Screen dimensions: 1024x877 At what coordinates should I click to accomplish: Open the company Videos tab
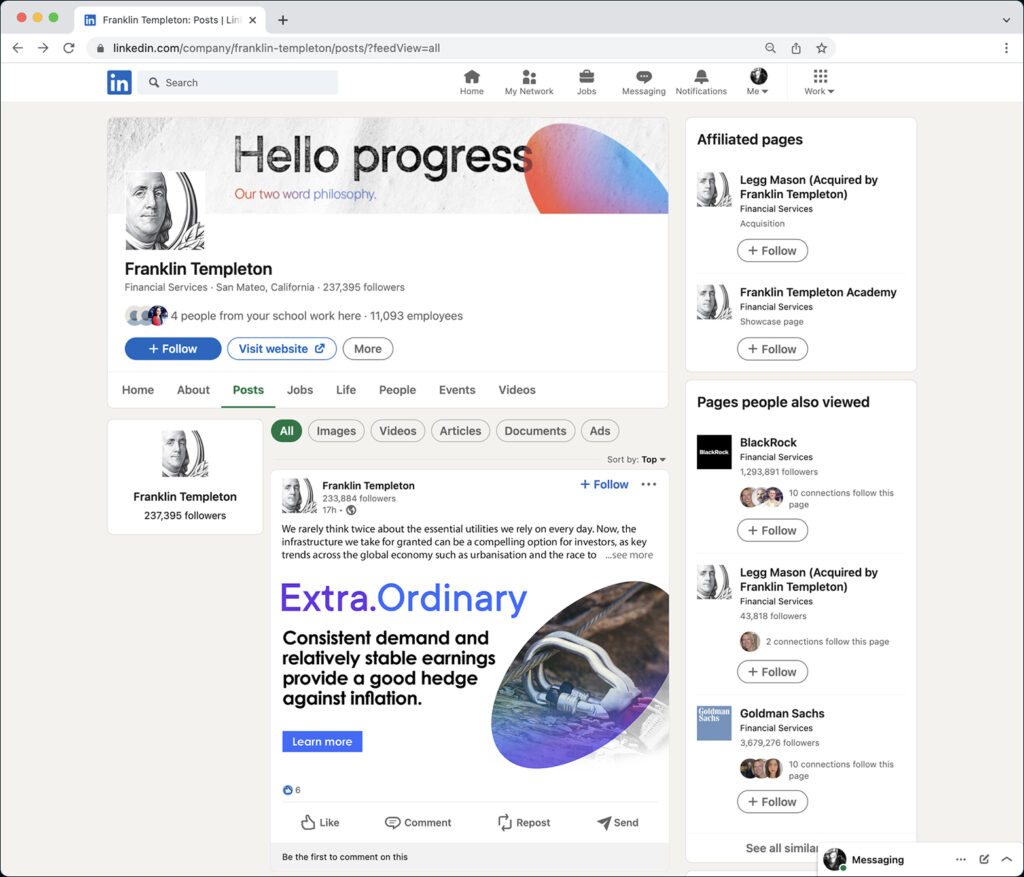coord(517,390)
